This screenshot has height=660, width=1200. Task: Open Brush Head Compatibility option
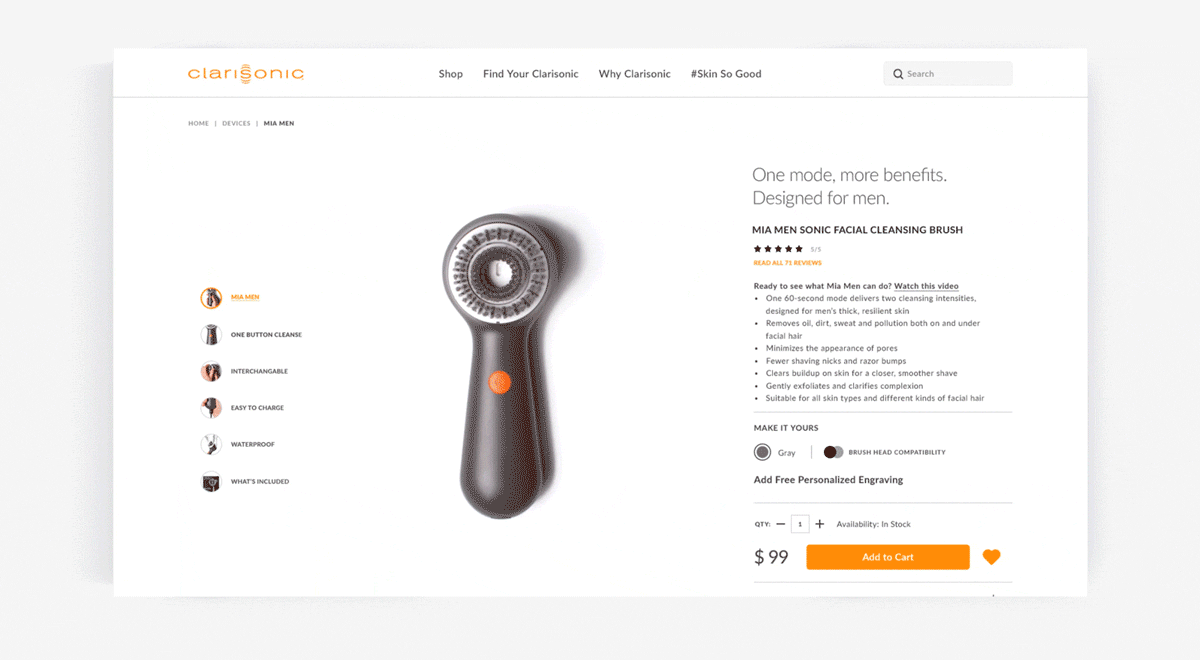(884, 452)
